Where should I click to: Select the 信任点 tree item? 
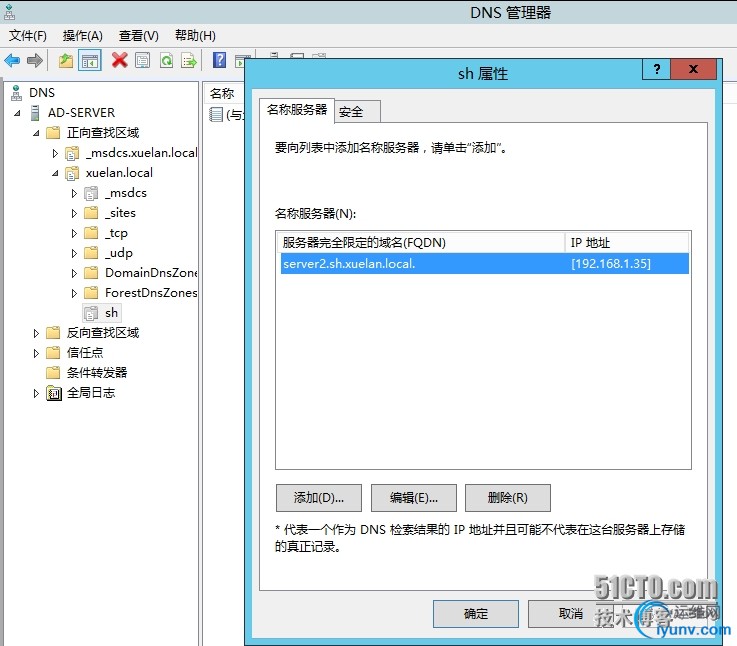(85, 353)
